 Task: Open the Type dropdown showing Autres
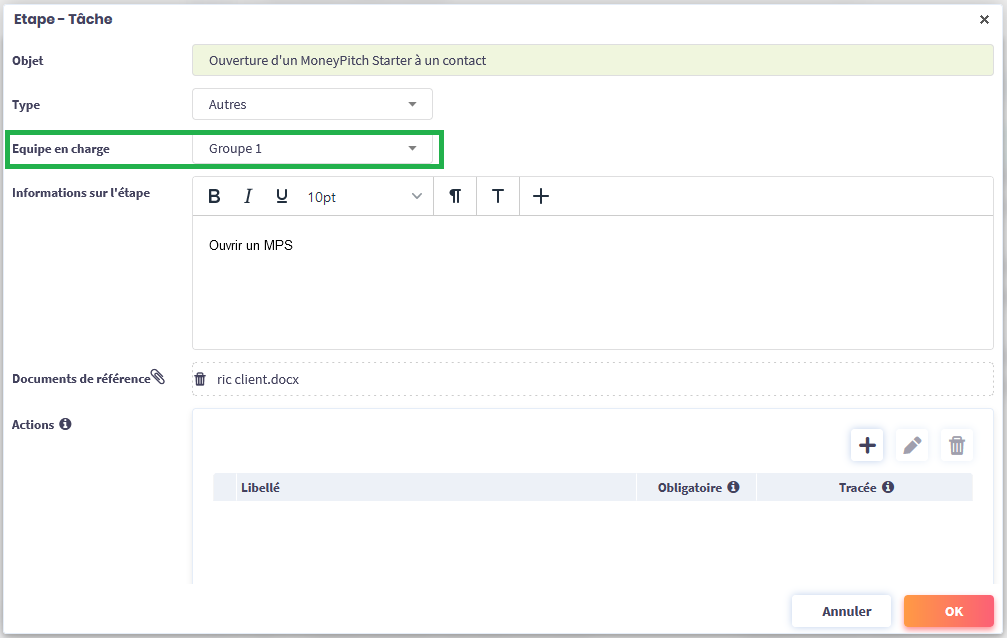point(312,104)
